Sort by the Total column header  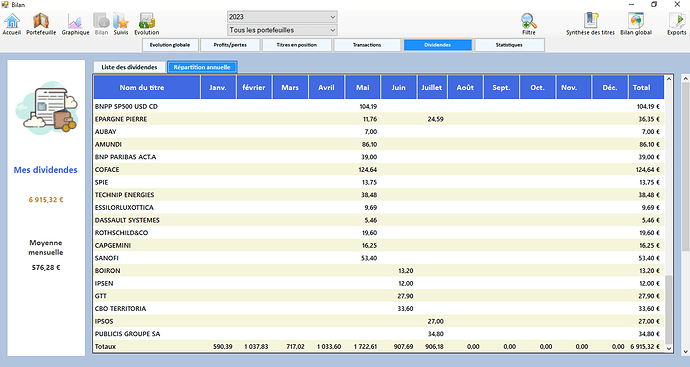[646, 87]
